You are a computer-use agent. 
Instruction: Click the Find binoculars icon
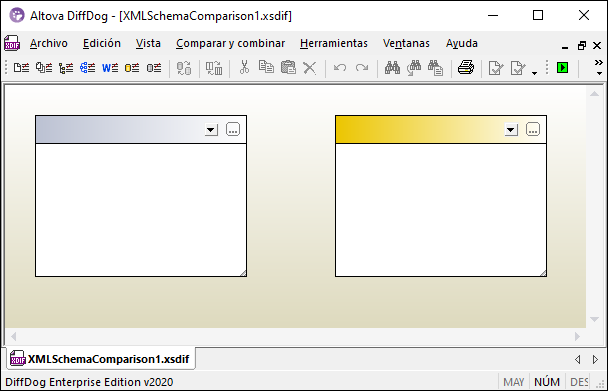pyautogui.click(x=392, y=67)
